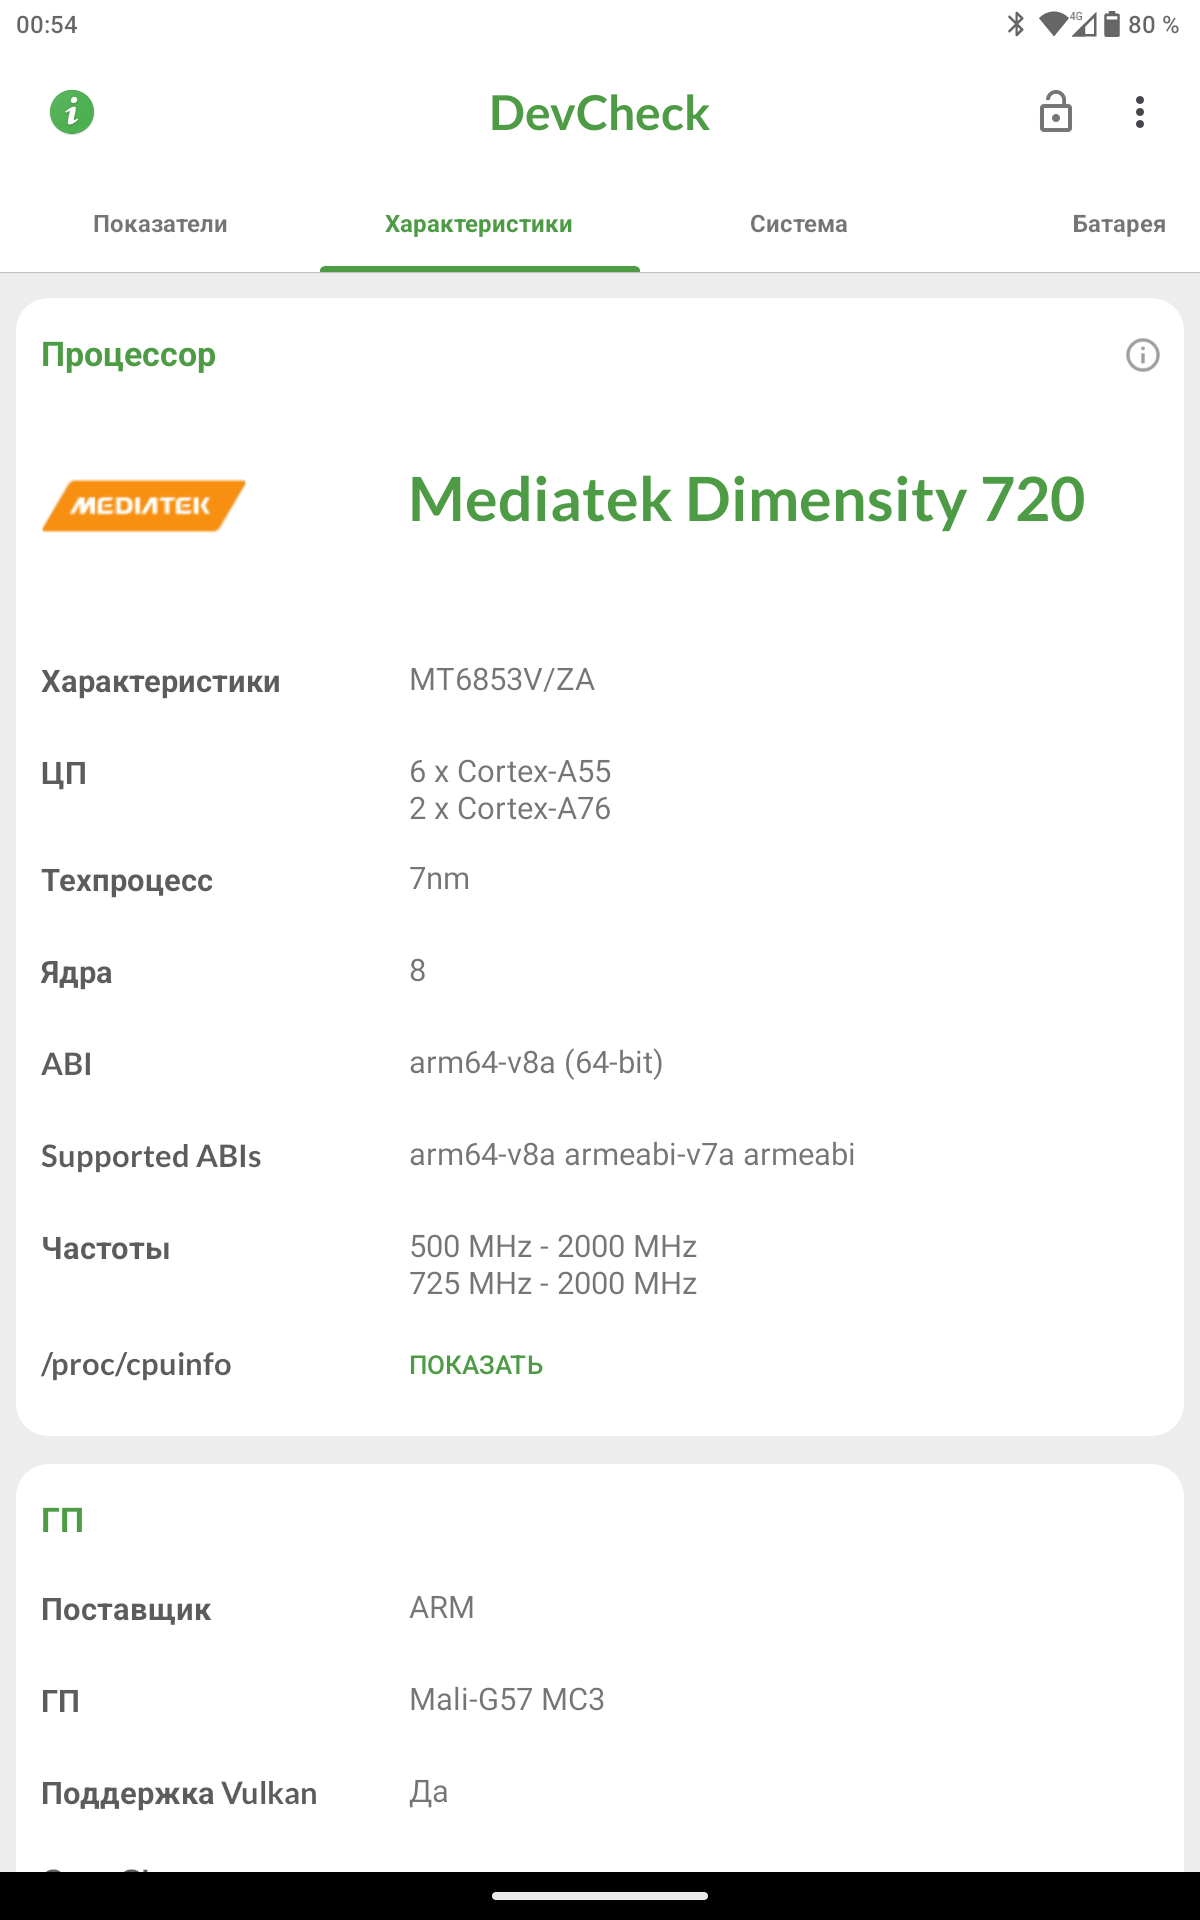Tap the Wi-Fi status bar icon

(1053, 24)
